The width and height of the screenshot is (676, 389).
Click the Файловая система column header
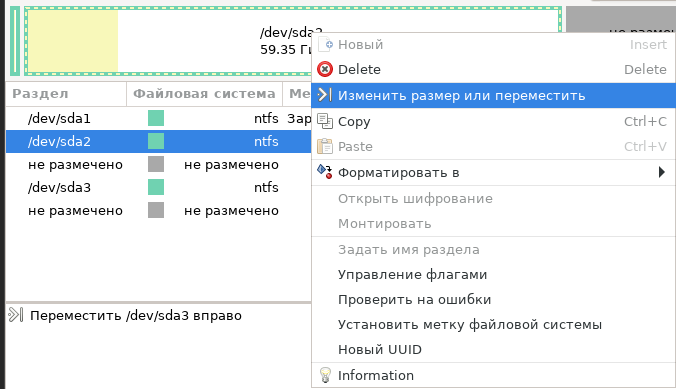[204, 94]
